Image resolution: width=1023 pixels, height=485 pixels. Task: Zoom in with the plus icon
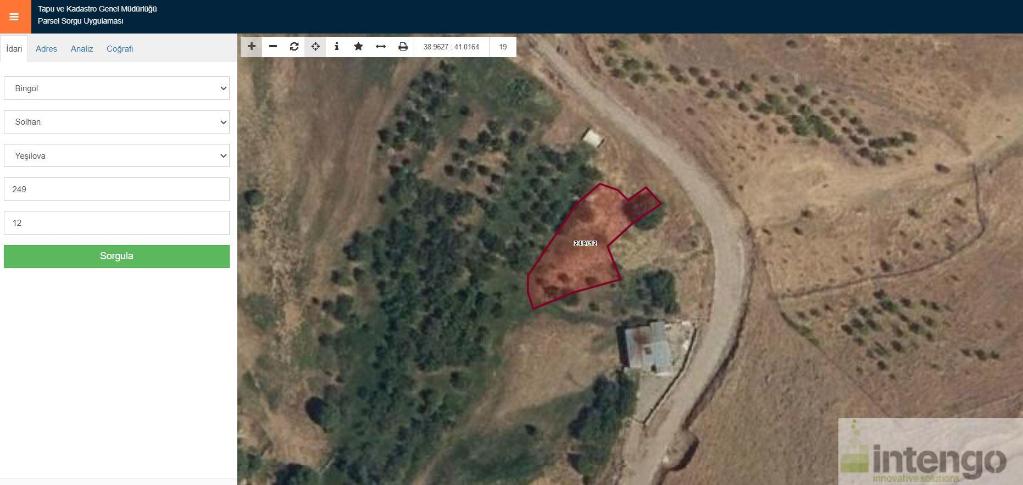coord(252,46)
